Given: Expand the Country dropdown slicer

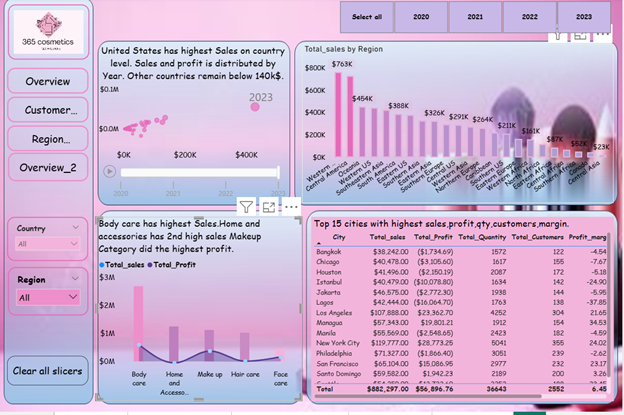Looking at the screenshot, I should click(48, 244).
